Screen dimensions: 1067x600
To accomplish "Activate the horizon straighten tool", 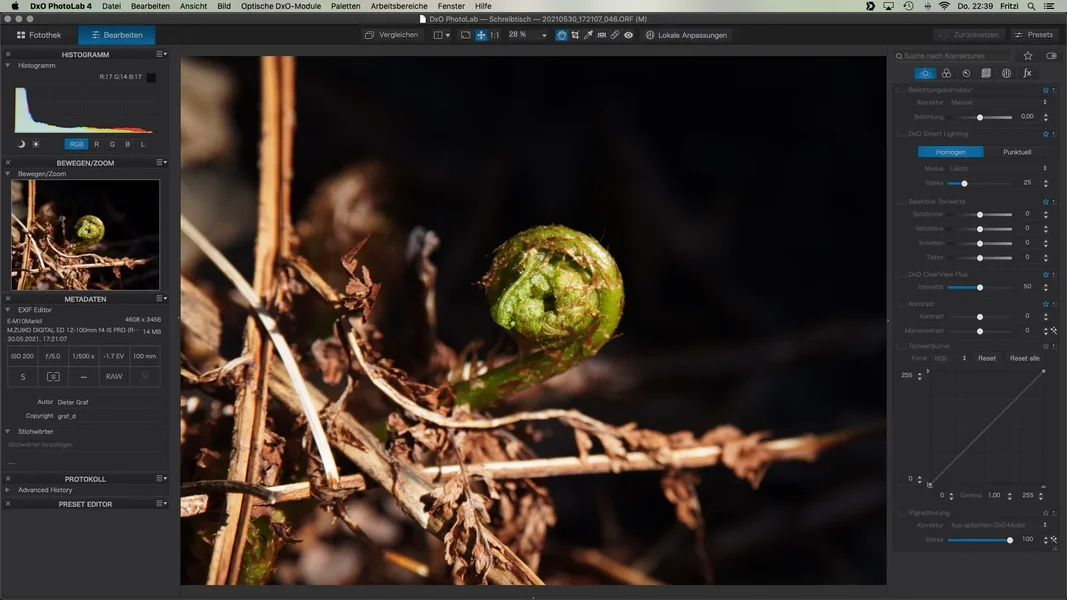I will coord(602,35).
